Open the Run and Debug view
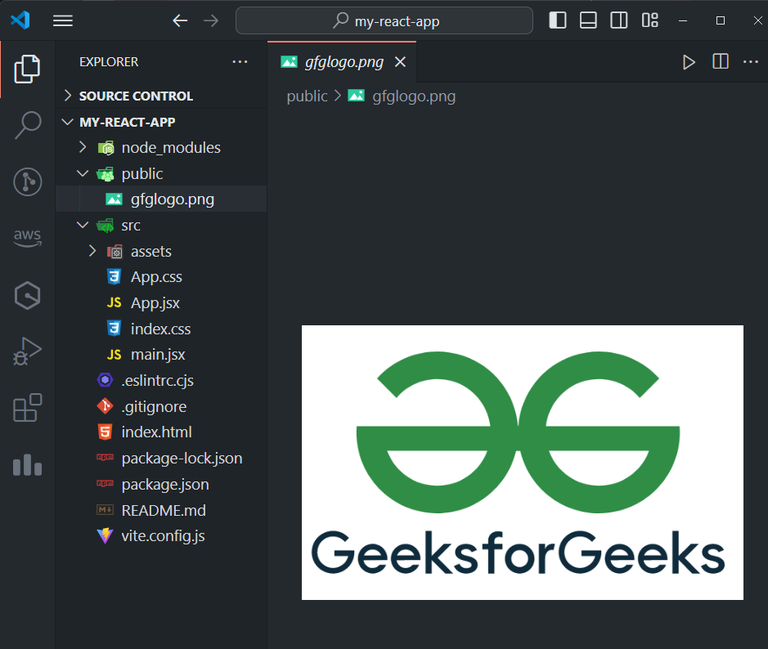The width and height of the screenshot is (768, 649). point(27,351)
